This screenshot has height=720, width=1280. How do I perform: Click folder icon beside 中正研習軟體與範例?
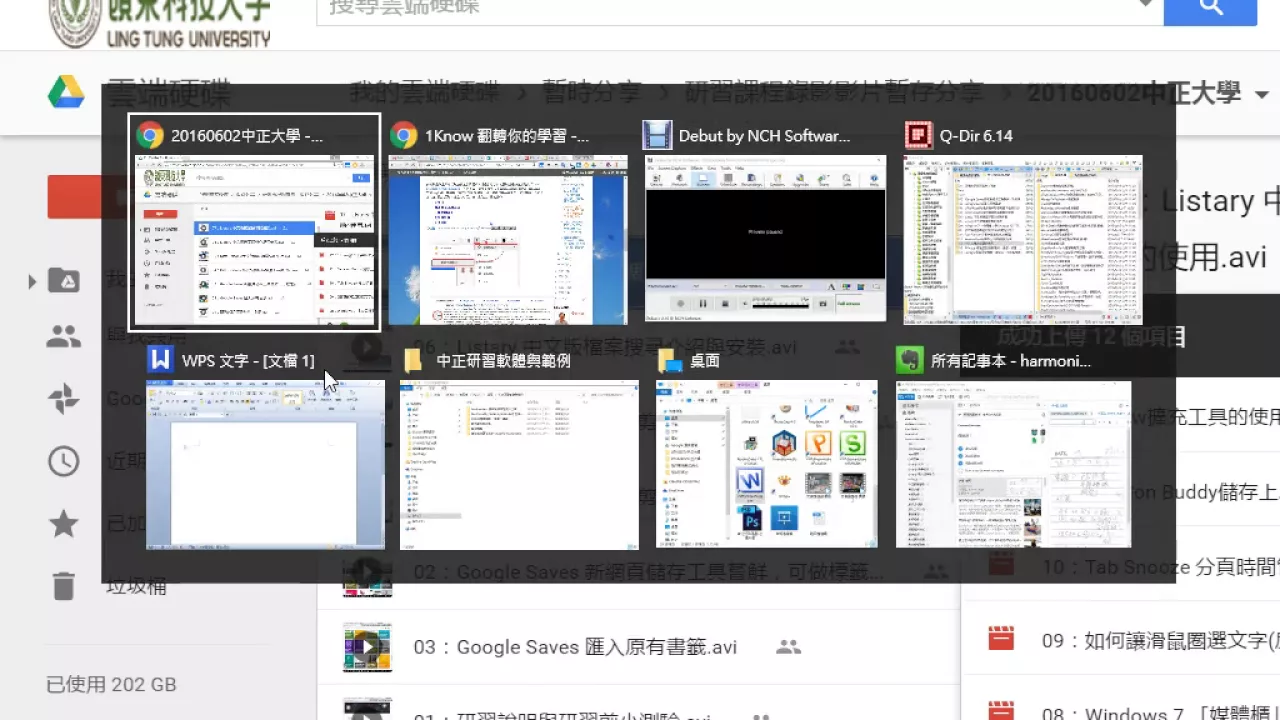tap(413, 361)
